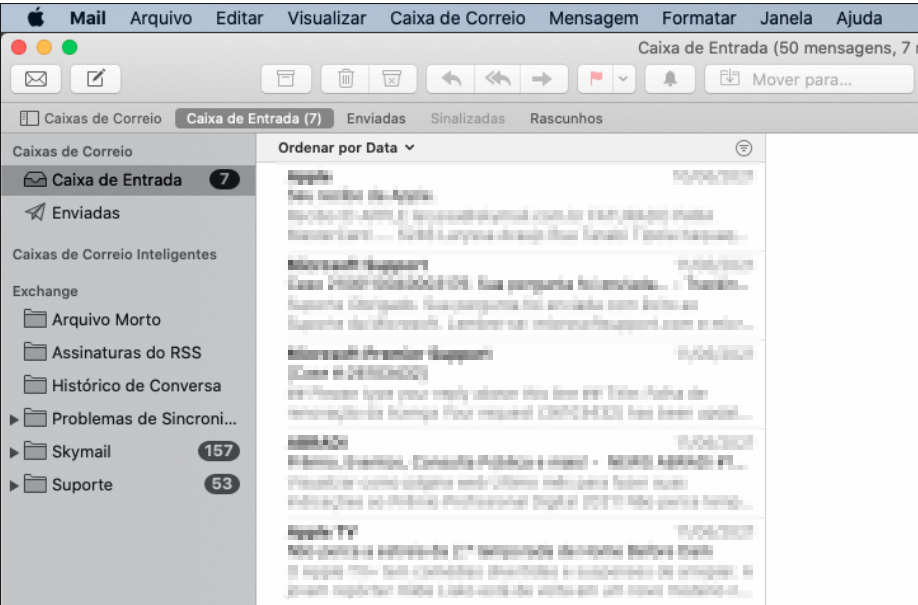Toggle the Caixas de Correio sidebar

91,118
